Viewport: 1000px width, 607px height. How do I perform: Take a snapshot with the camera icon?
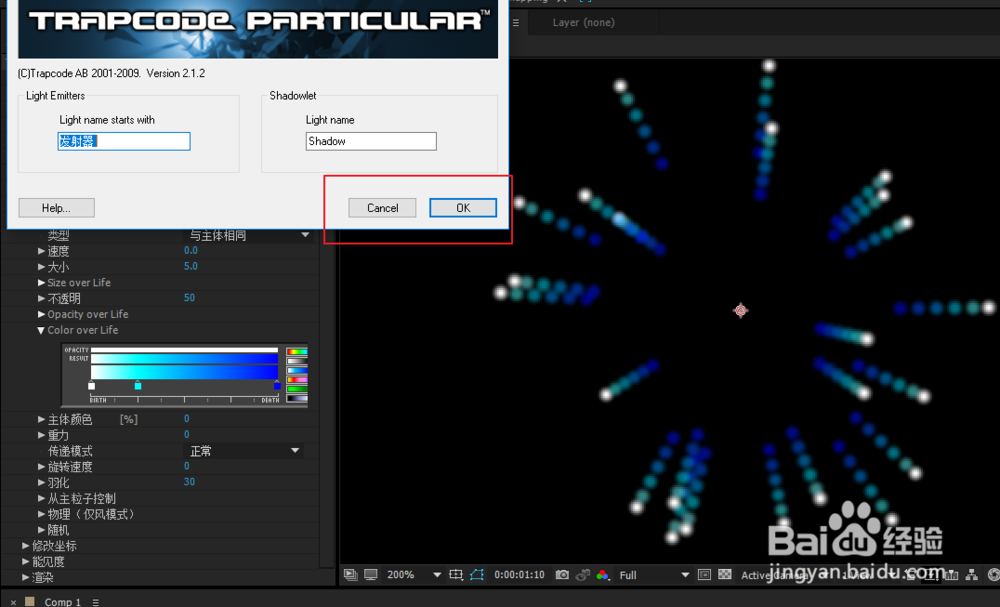[562, 574]
